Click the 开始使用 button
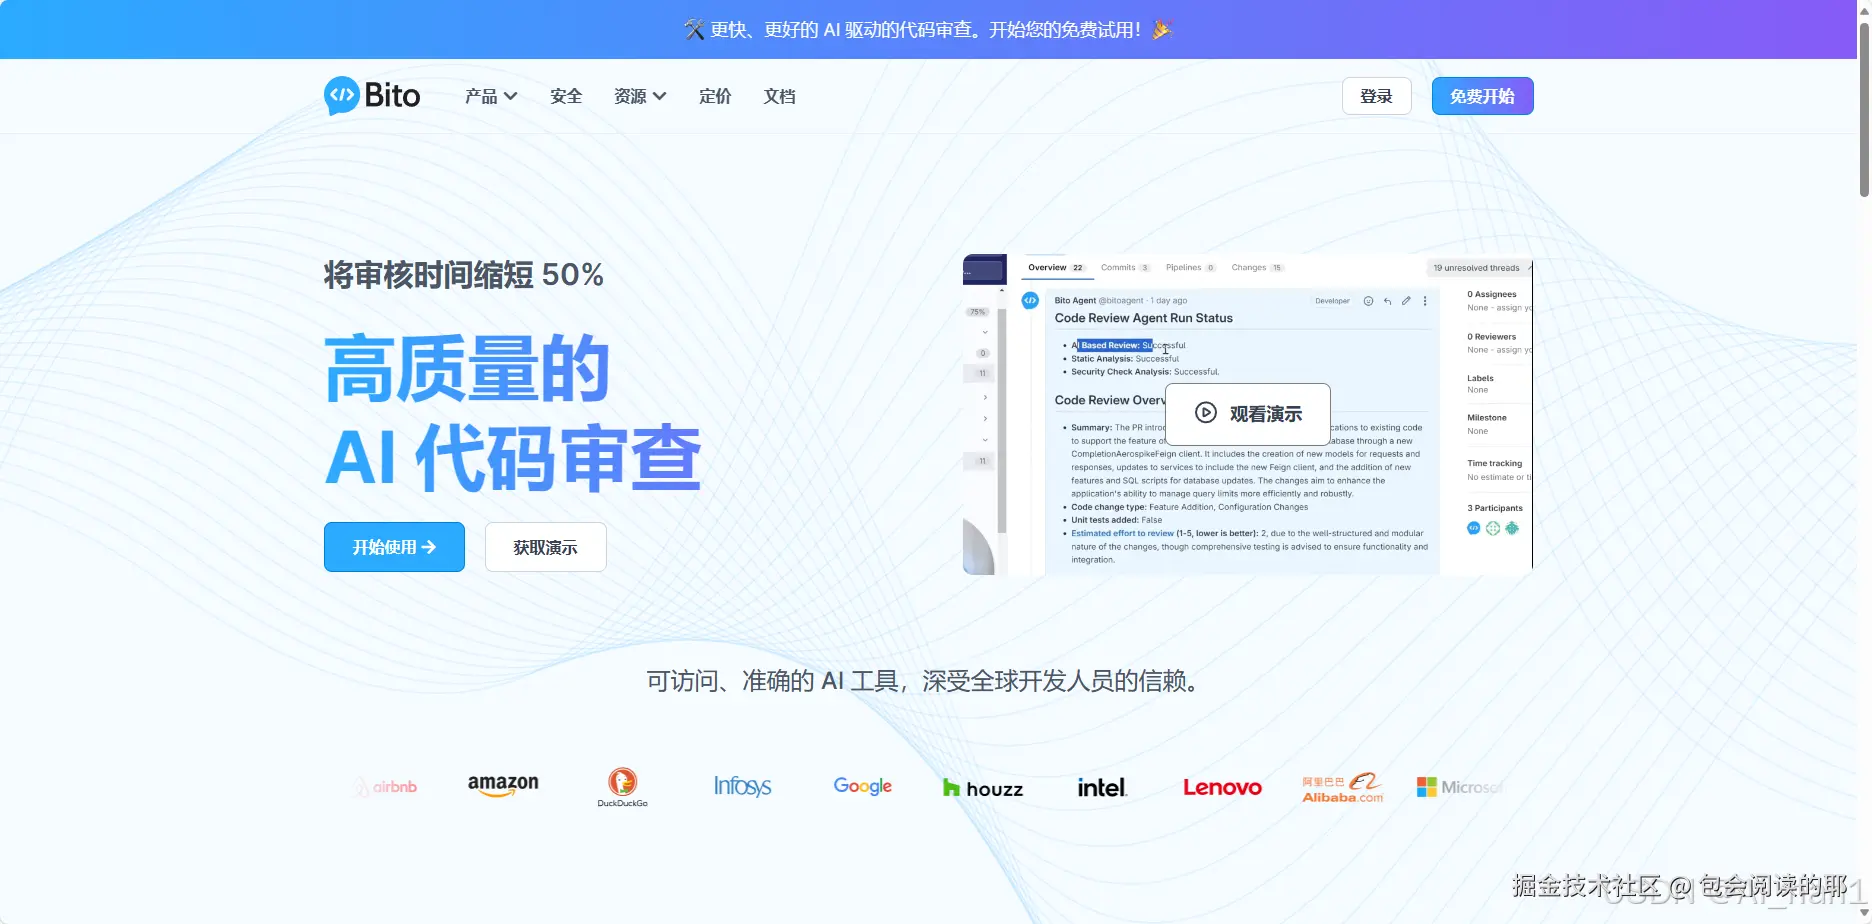Viewport: 1872px width, 924px height. pyautogui.click(x=394, y=547)
